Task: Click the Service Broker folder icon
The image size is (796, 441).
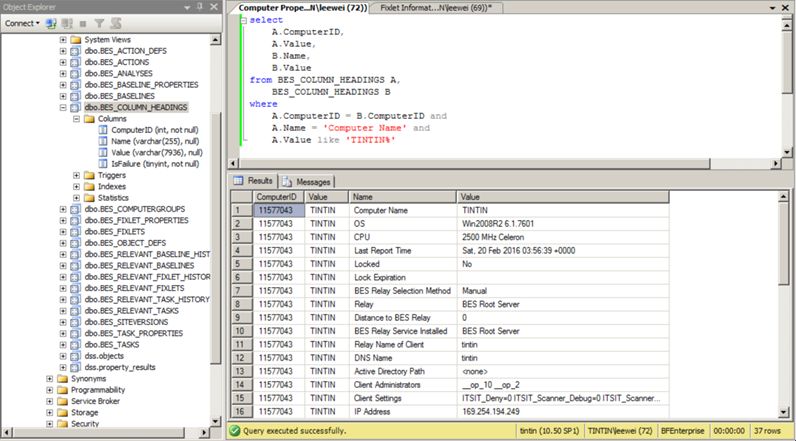Action: (62, 401)
